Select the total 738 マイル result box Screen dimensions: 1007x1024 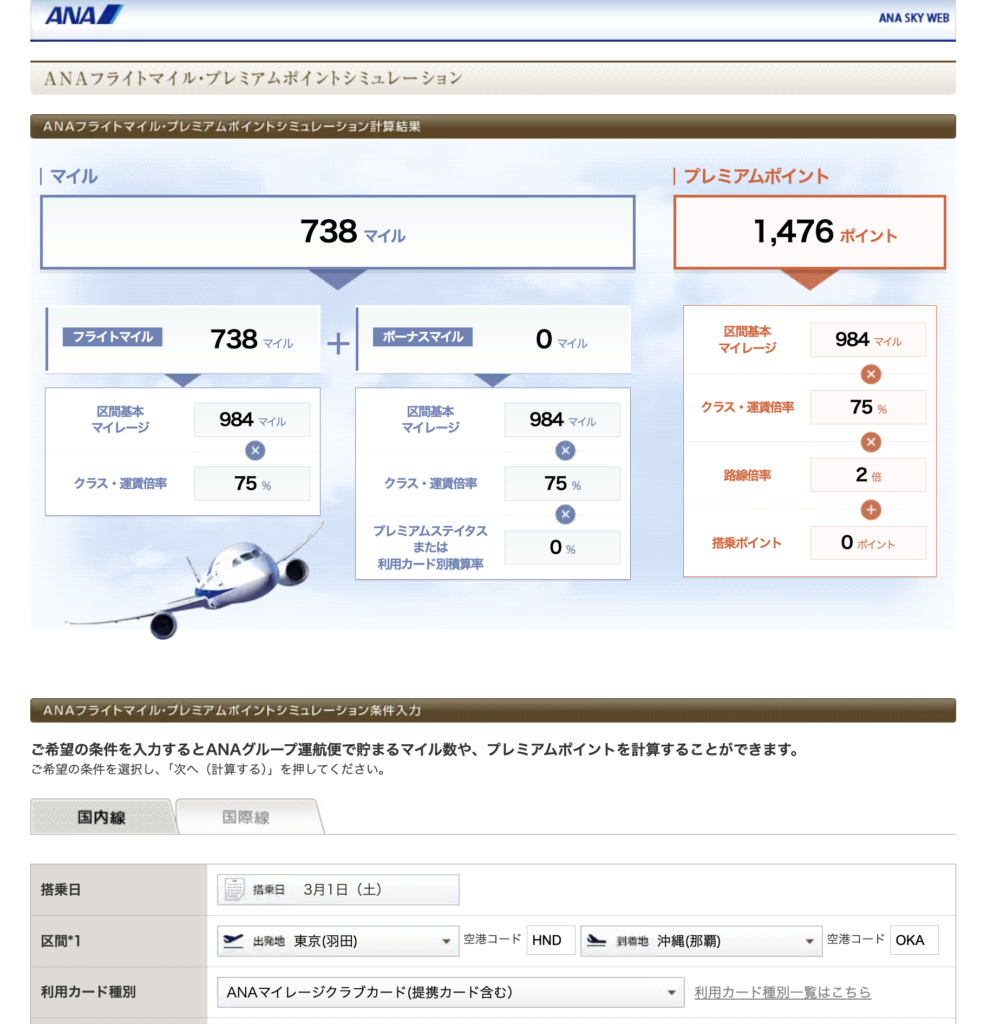338,232
